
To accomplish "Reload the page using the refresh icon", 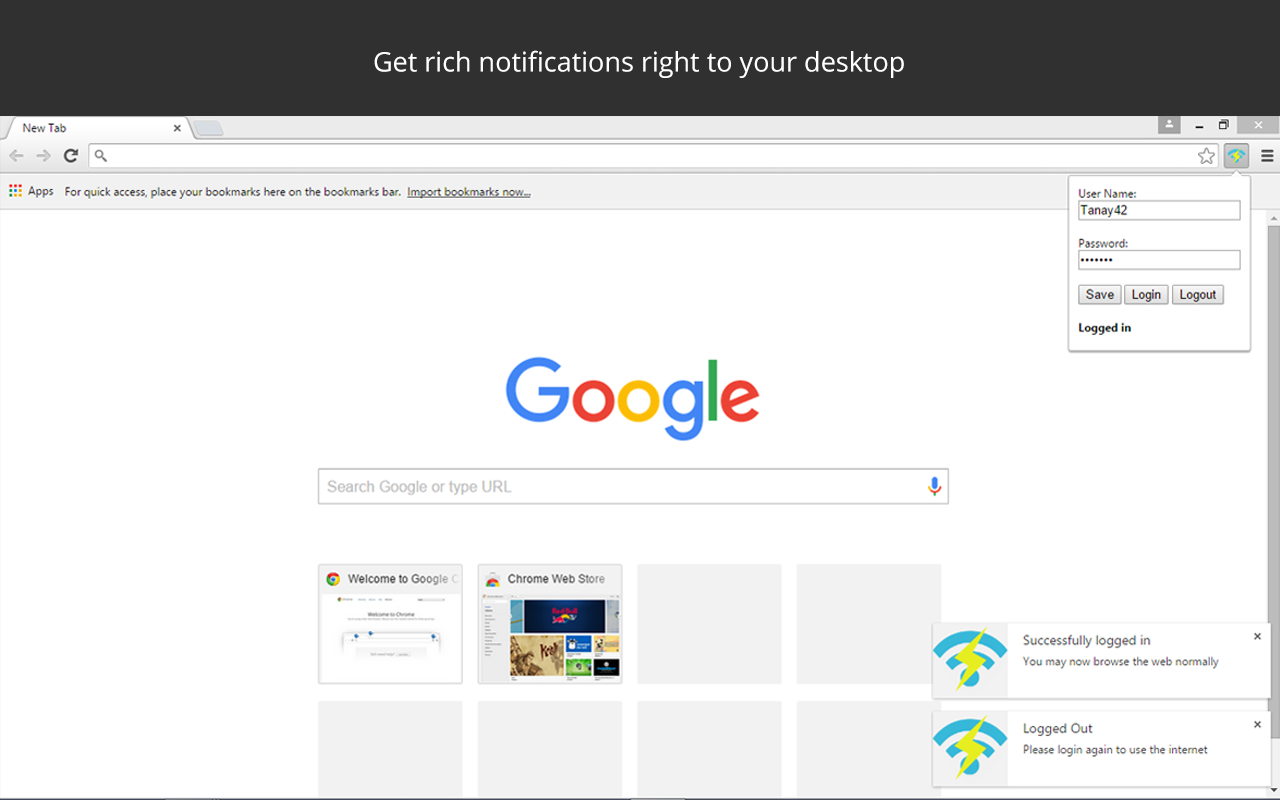I will point(70,156).
